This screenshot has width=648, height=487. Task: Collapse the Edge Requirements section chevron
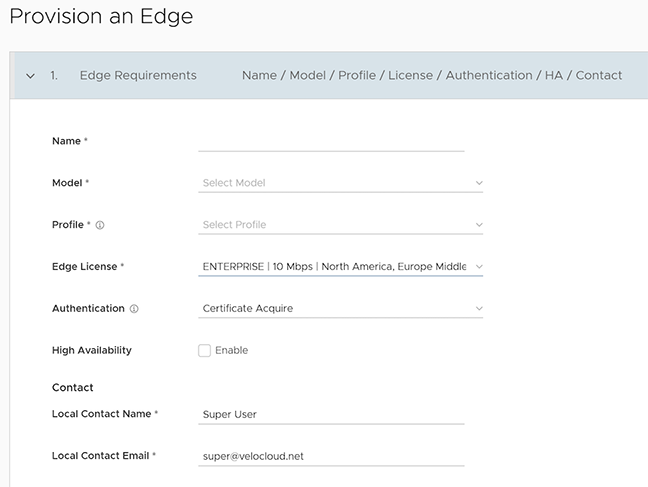click(30, 76)
